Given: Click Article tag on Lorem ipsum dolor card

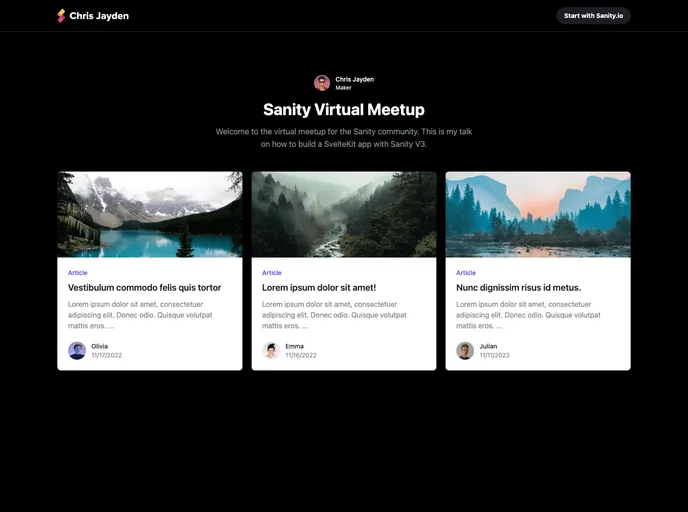Looking at the screenshot, I should tap(272, 273).
